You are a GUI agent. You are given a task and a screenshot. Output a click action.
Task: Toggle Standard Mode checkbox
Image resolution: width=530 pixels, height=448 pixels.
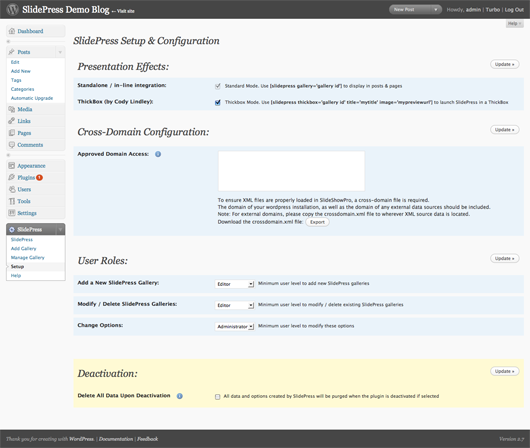coord(218,86)
